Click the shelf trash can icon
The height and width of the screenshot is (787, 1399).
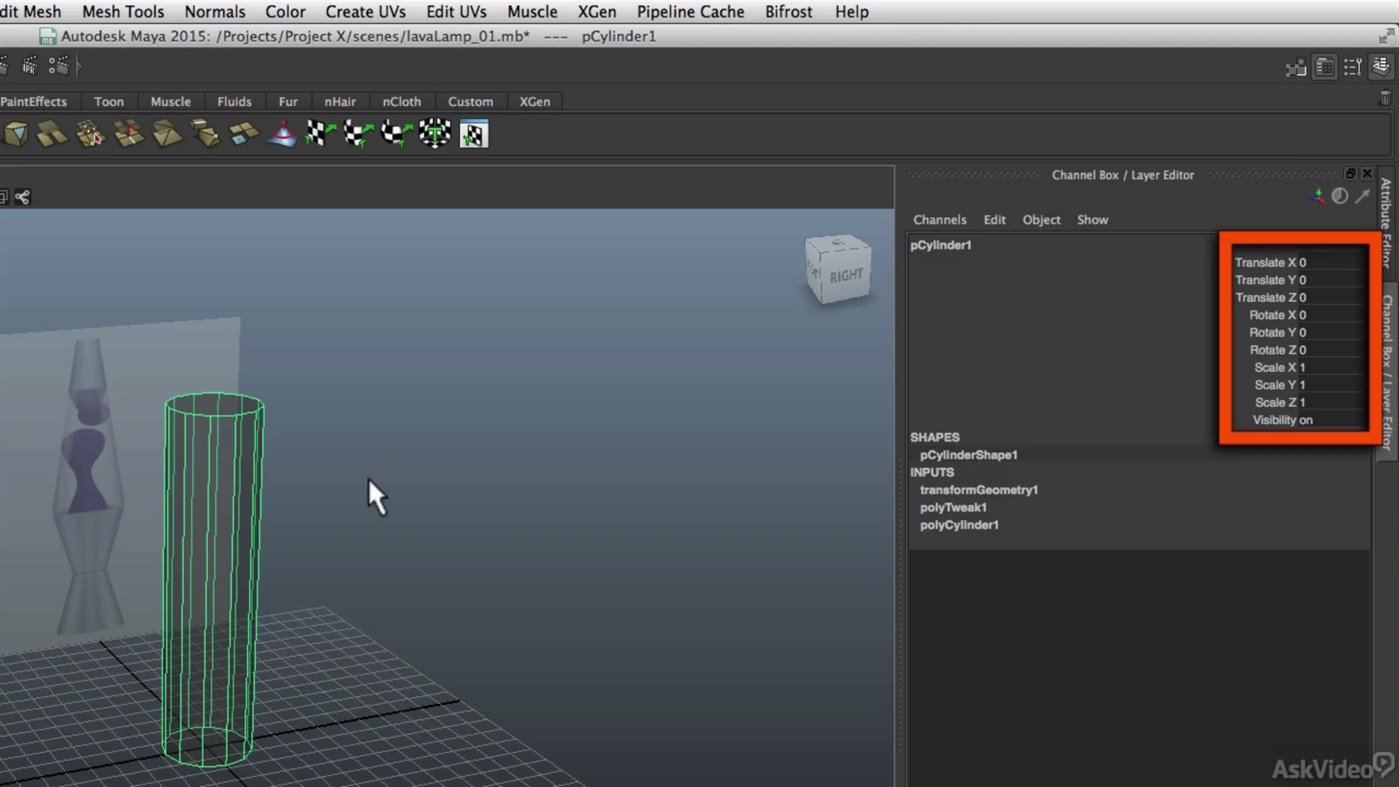pyautogui.click(x=1385, y=98)
